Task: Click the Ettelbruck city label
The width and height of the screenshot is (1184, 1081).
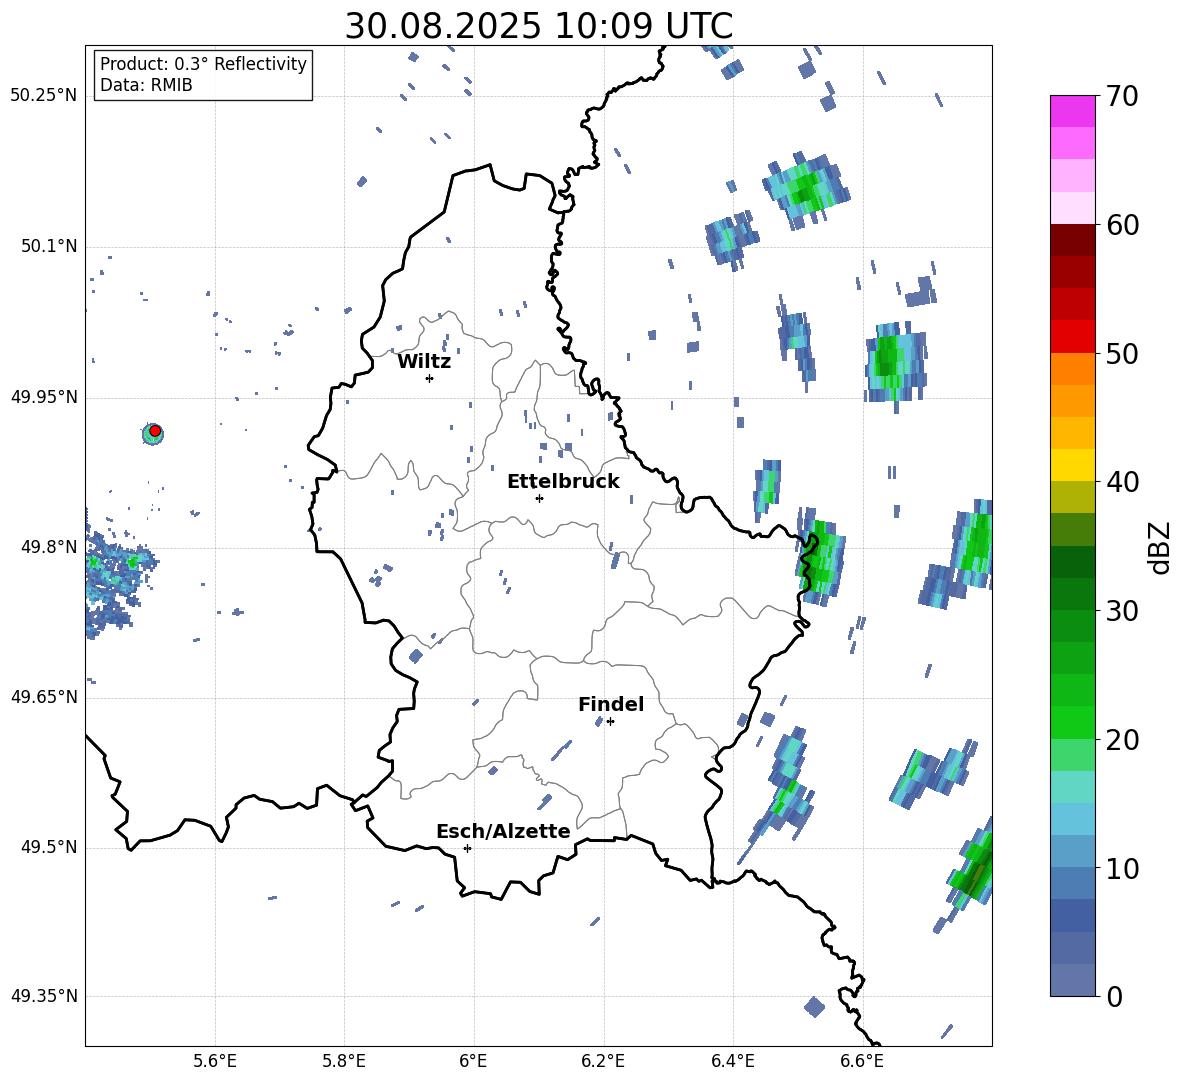Action: click(563, 482)
